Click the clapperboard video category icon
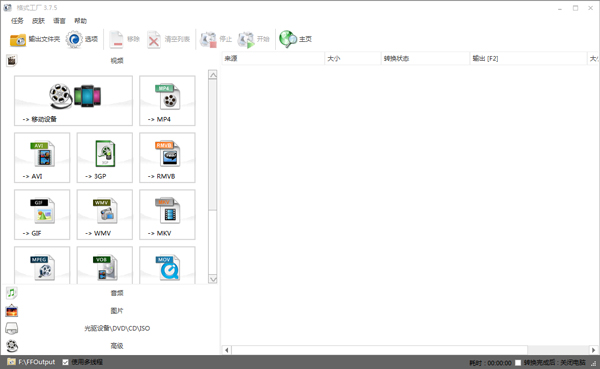Screen dimensions: 600x369 tap(12, 60)
